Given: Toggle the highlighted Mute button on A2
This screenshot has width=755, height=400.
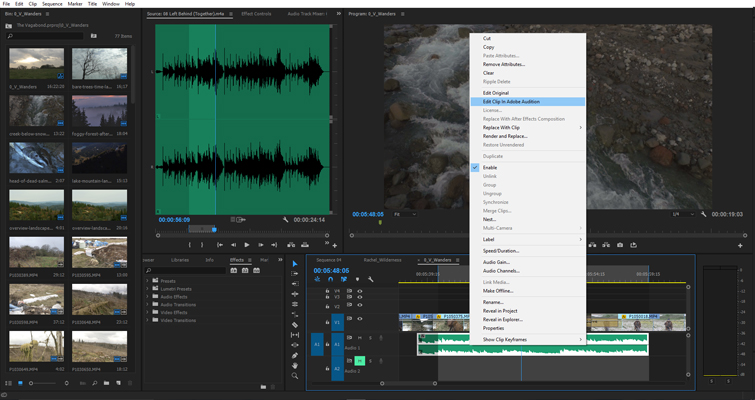Looking at the screenshot, I should (x=360, y=361).
